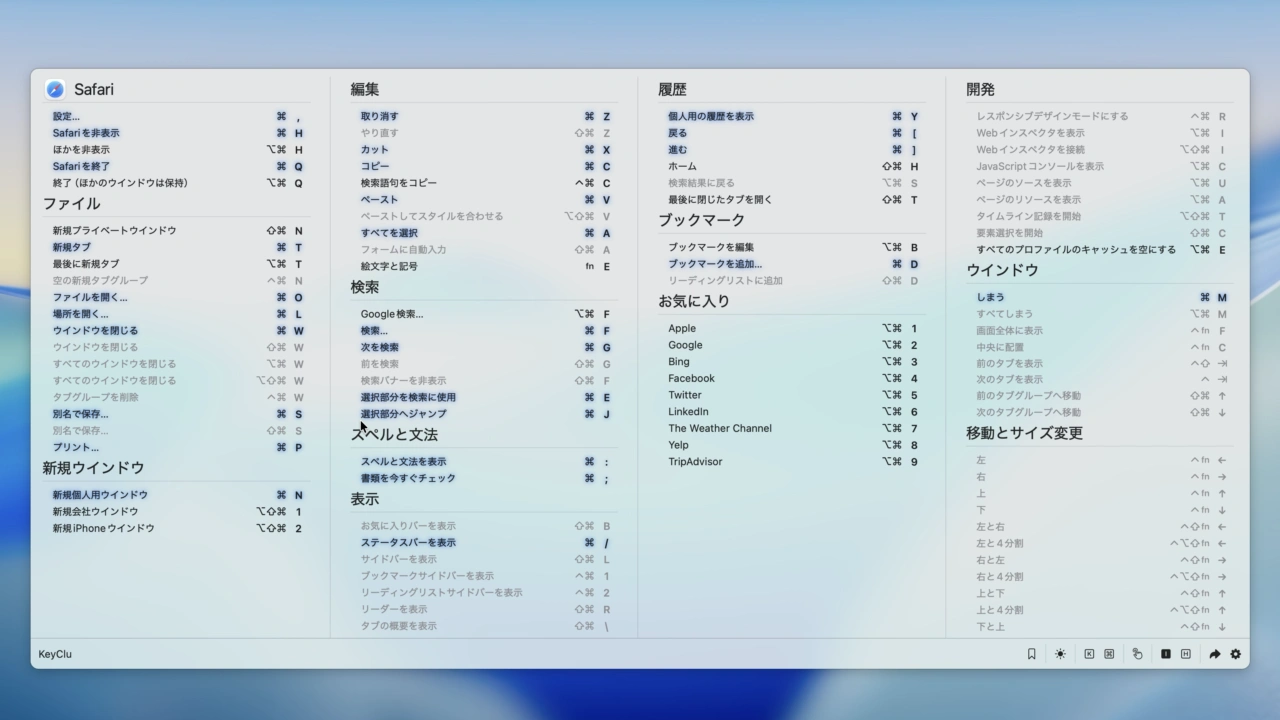Toggle the K key filter button
The width and height of the screenshot is (1280, 720).
[1089, 654]
